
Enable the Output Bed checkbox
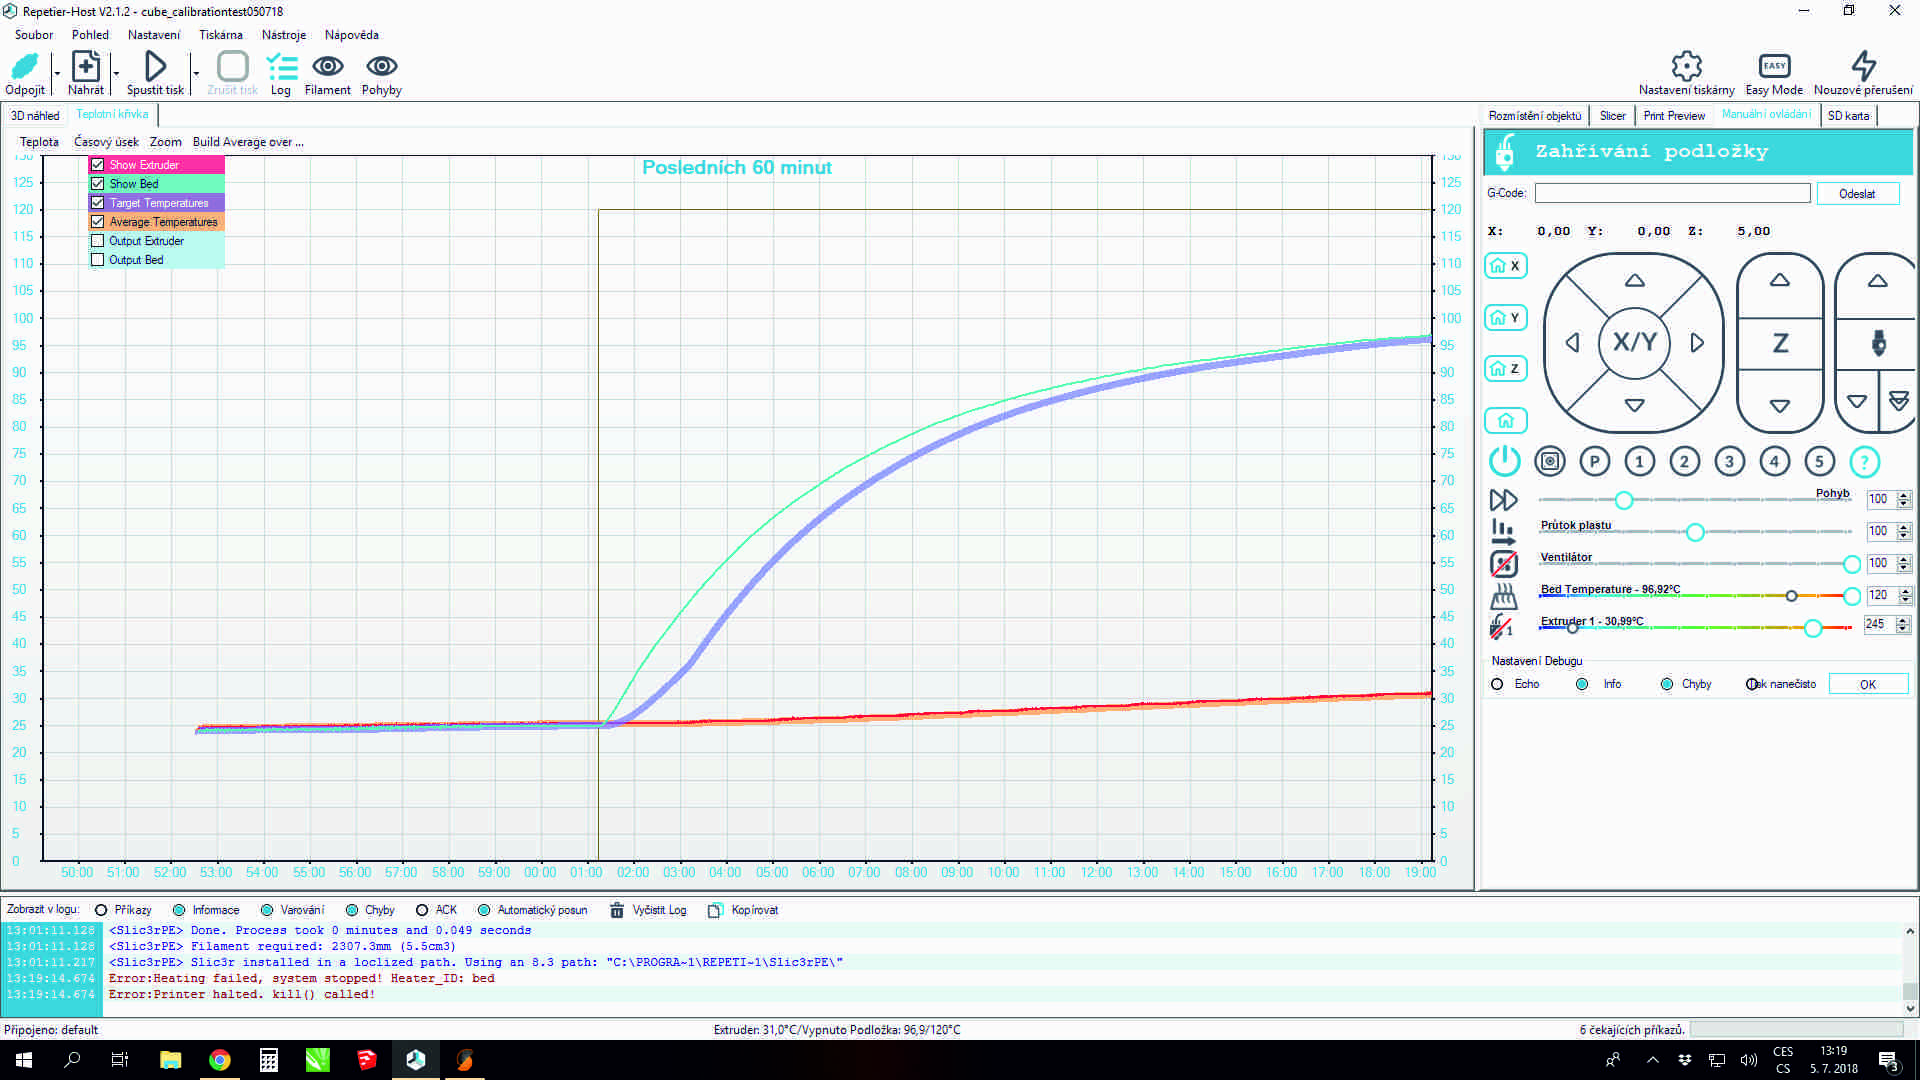pyautogui.click(x=97, y=260)
